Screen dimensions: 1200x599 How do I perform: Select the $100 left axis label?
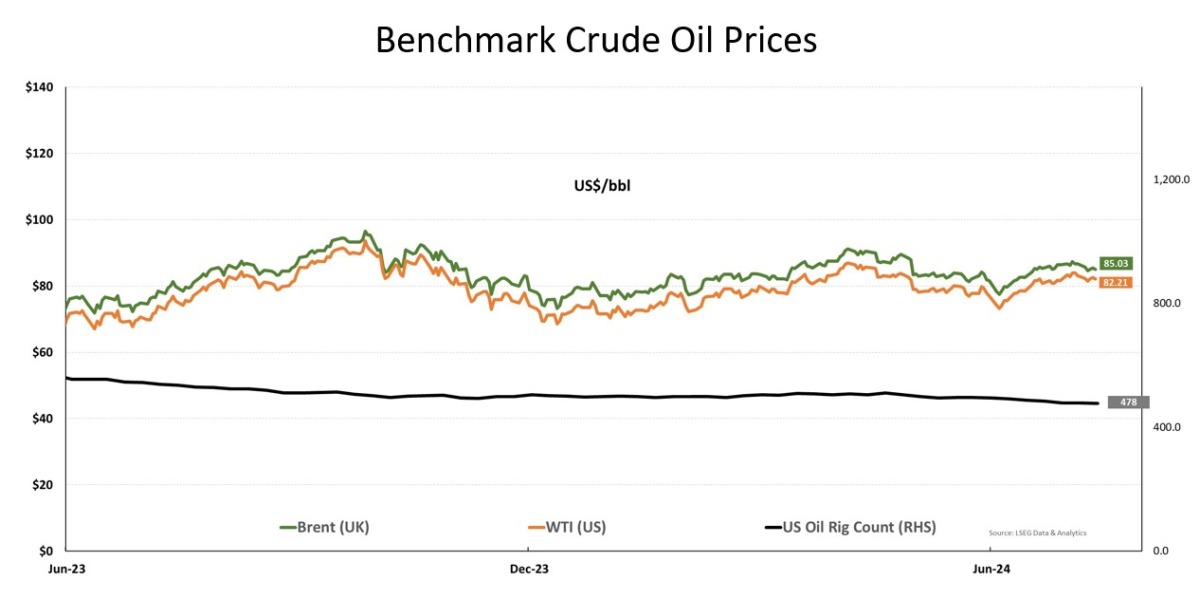click(41, 220)
